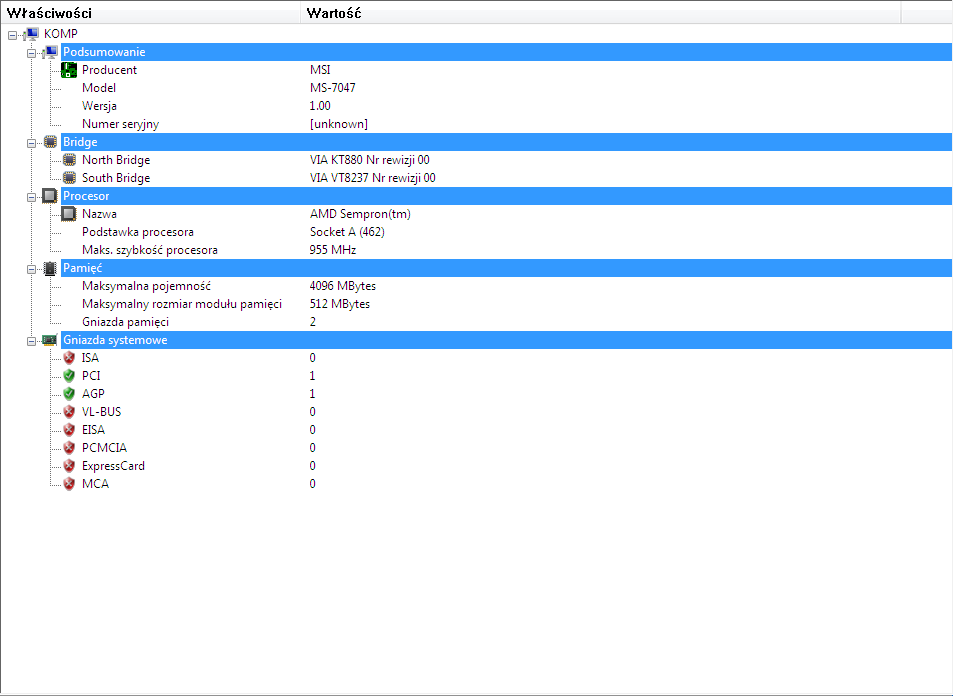Click the [unknown] serial number value
953x696 pixels.
click(x=339, y=124)
